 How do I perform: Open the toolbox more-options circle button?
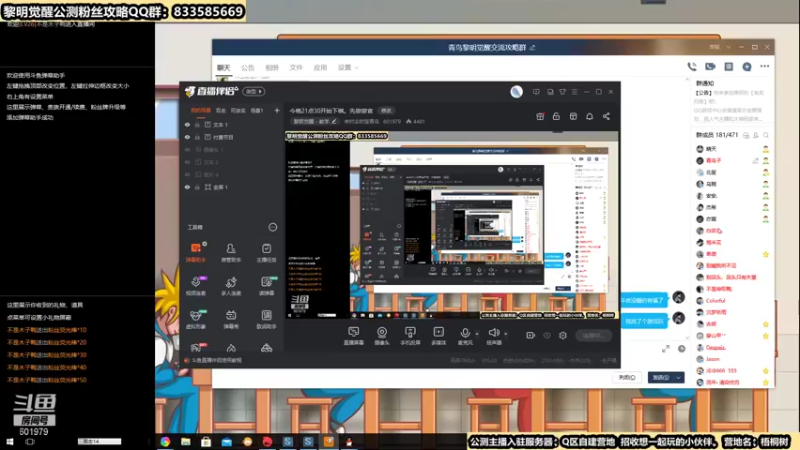point(273,227)
